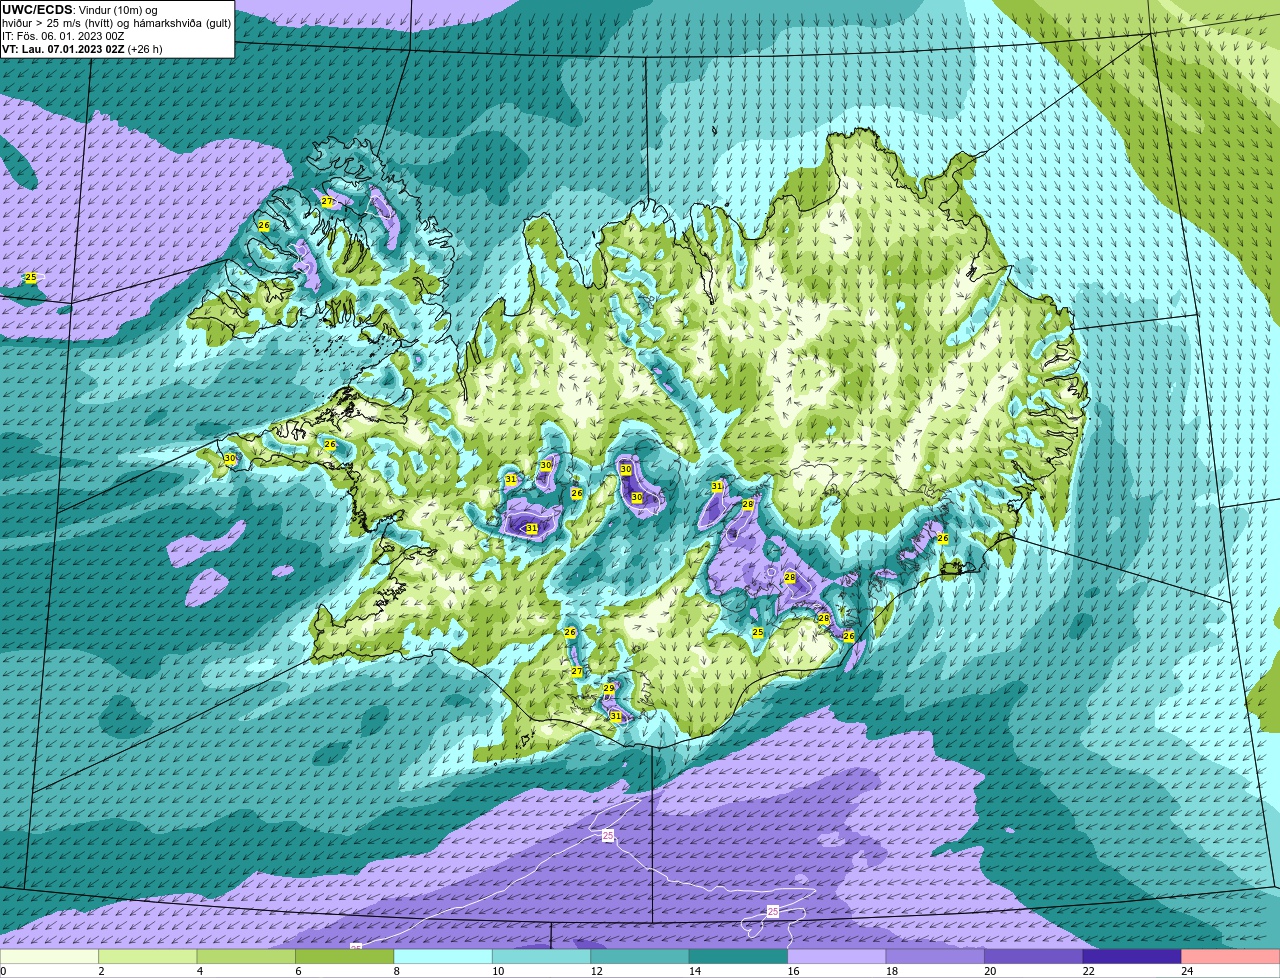Select the violet 20–22 legend swatch
The image size is (1280, 978).
[x=1034, y=957]
